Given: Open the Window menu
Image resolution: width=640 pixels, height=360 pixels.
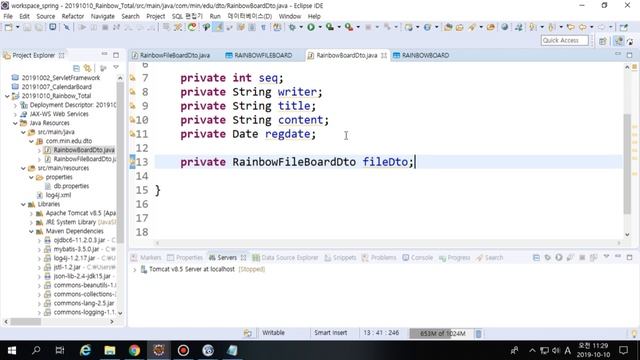Looking at the screenshot, I should pos(289,16).
